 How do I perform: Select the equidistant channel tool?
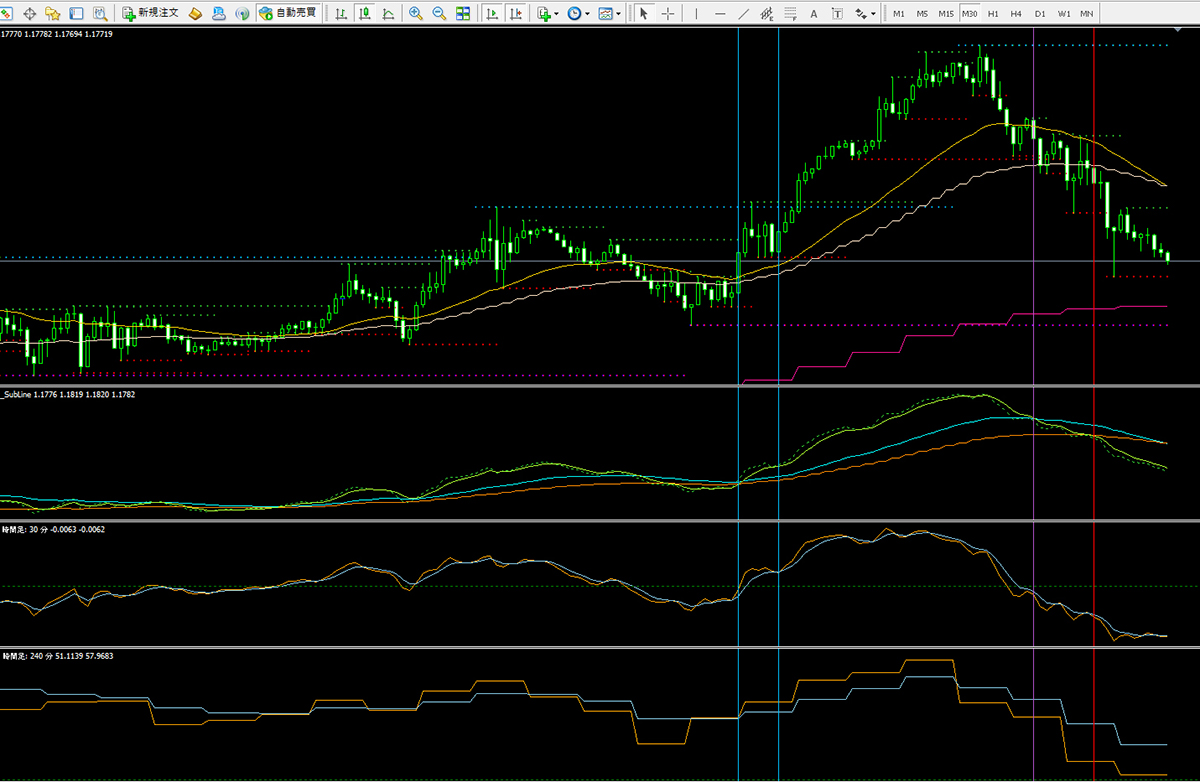pos(767,14)
